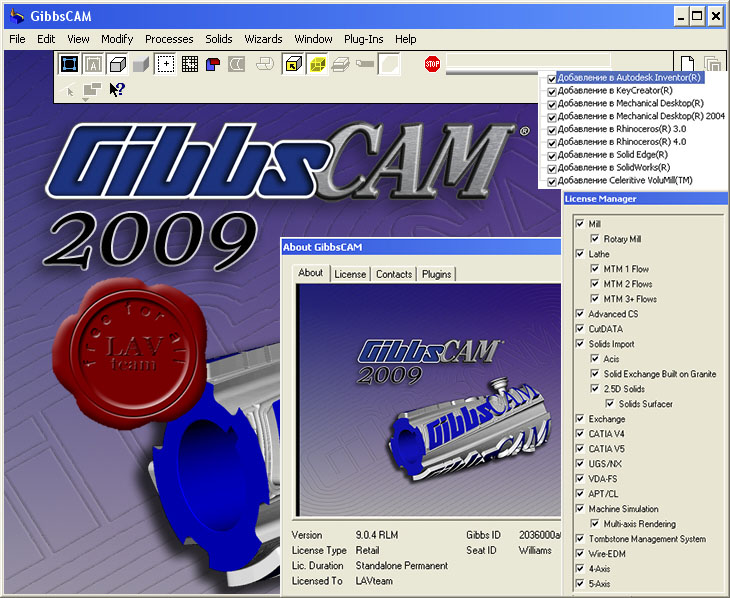Viewport: 730px width, 598px height.
Task: Click the gray stacked slabs toolbar icon
Action: point(341,64)
